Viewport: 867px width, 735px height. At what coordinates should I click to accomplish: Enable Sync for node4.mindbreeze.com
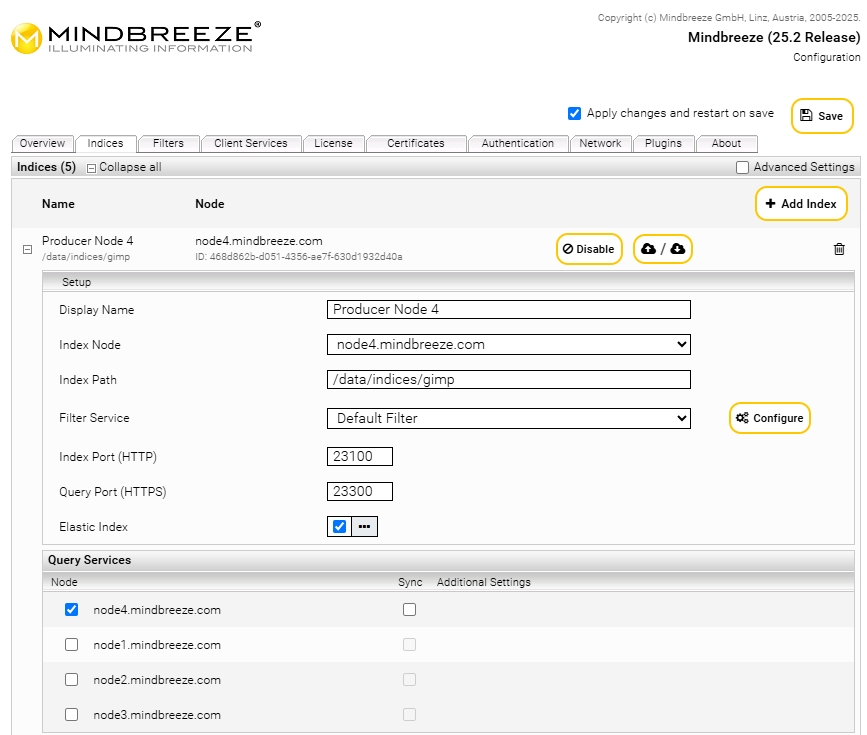[409, 609]
